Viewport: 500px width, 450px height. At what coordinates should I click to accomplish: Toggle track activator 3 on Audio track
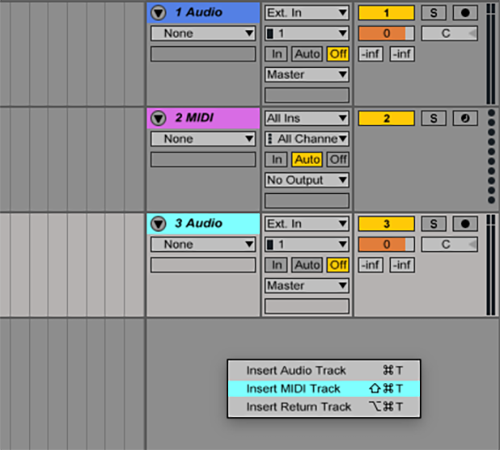coord(386,224)
